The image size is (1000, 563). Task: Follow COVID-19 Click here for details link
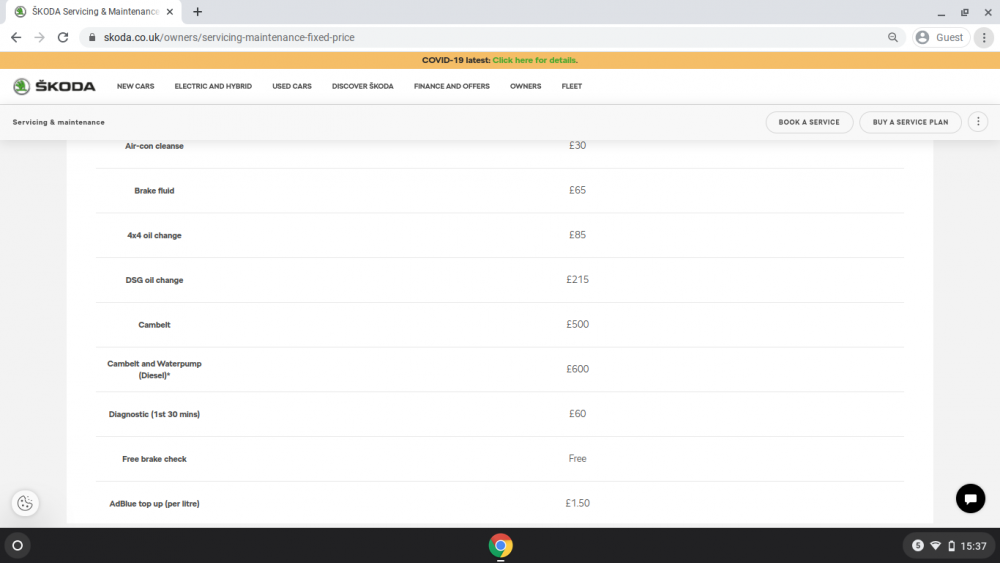[534, 60]
